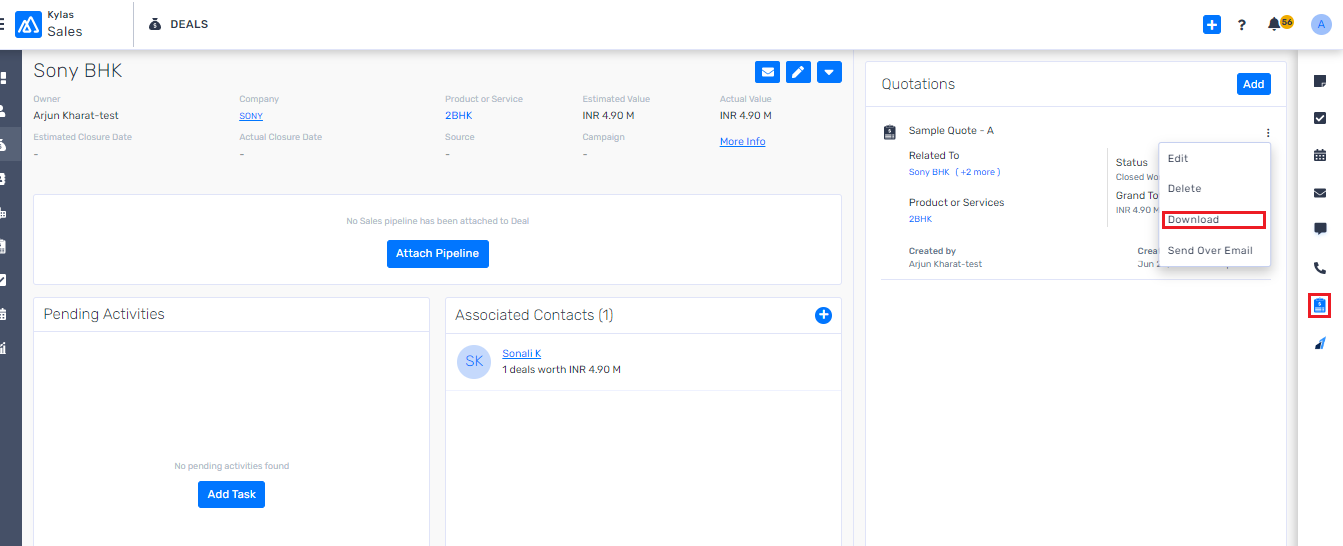Select Delete from quotation menu
This screenshot has width=1343, height=546.
pyautogui.click(x=1184, y=188)
